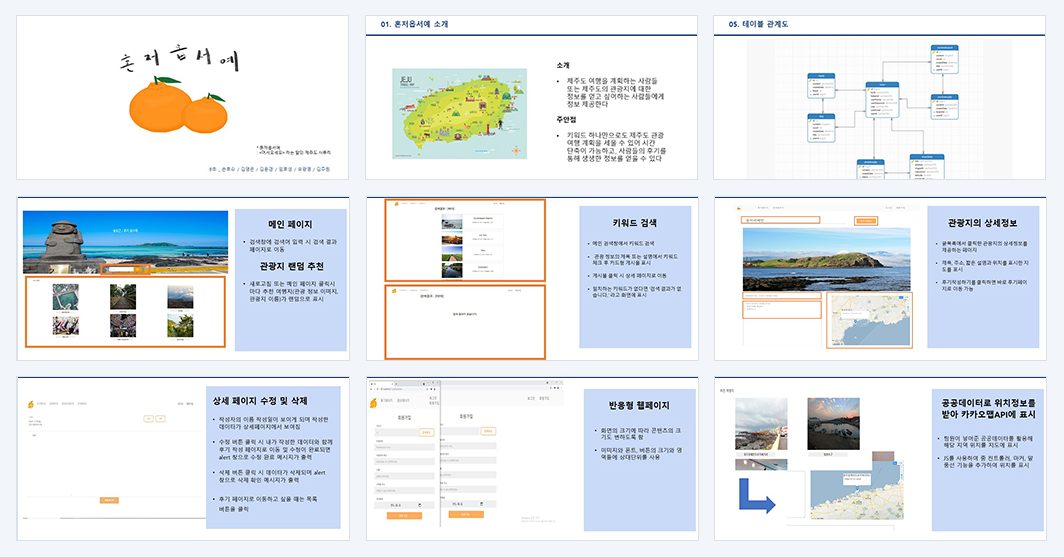Click the last recommended photo in the bottom row
Image resolution: width=1064 pixels, height=557 pixels.
180,326
